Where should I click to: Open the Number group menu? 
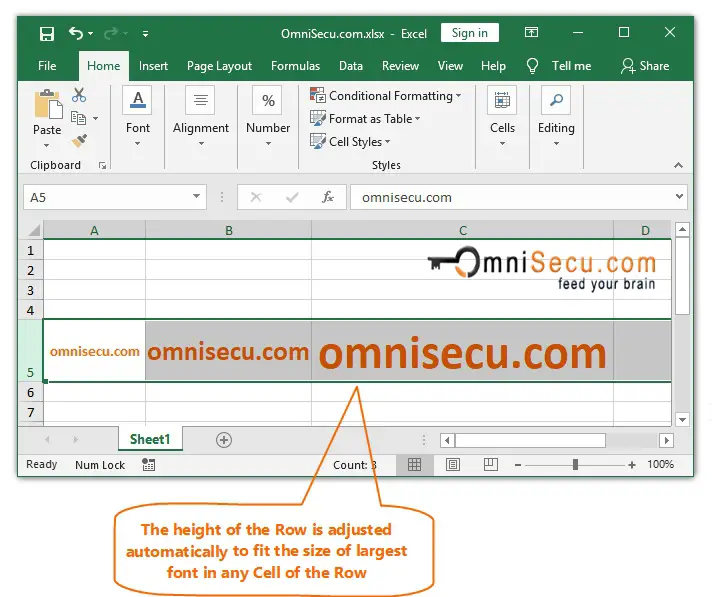[x=268, y=117]
